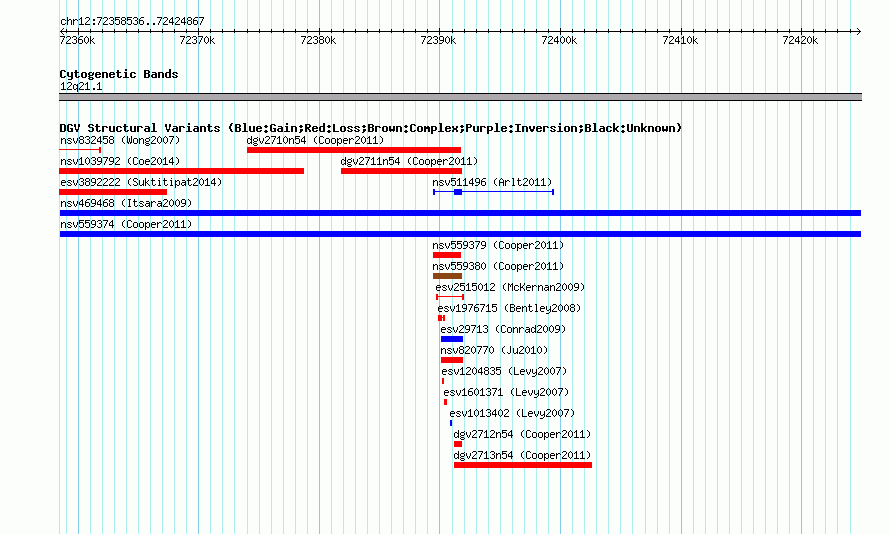Click the 12q21.1 band label
This screenshot has width=890, height=534.
click(x=81, y=86)
